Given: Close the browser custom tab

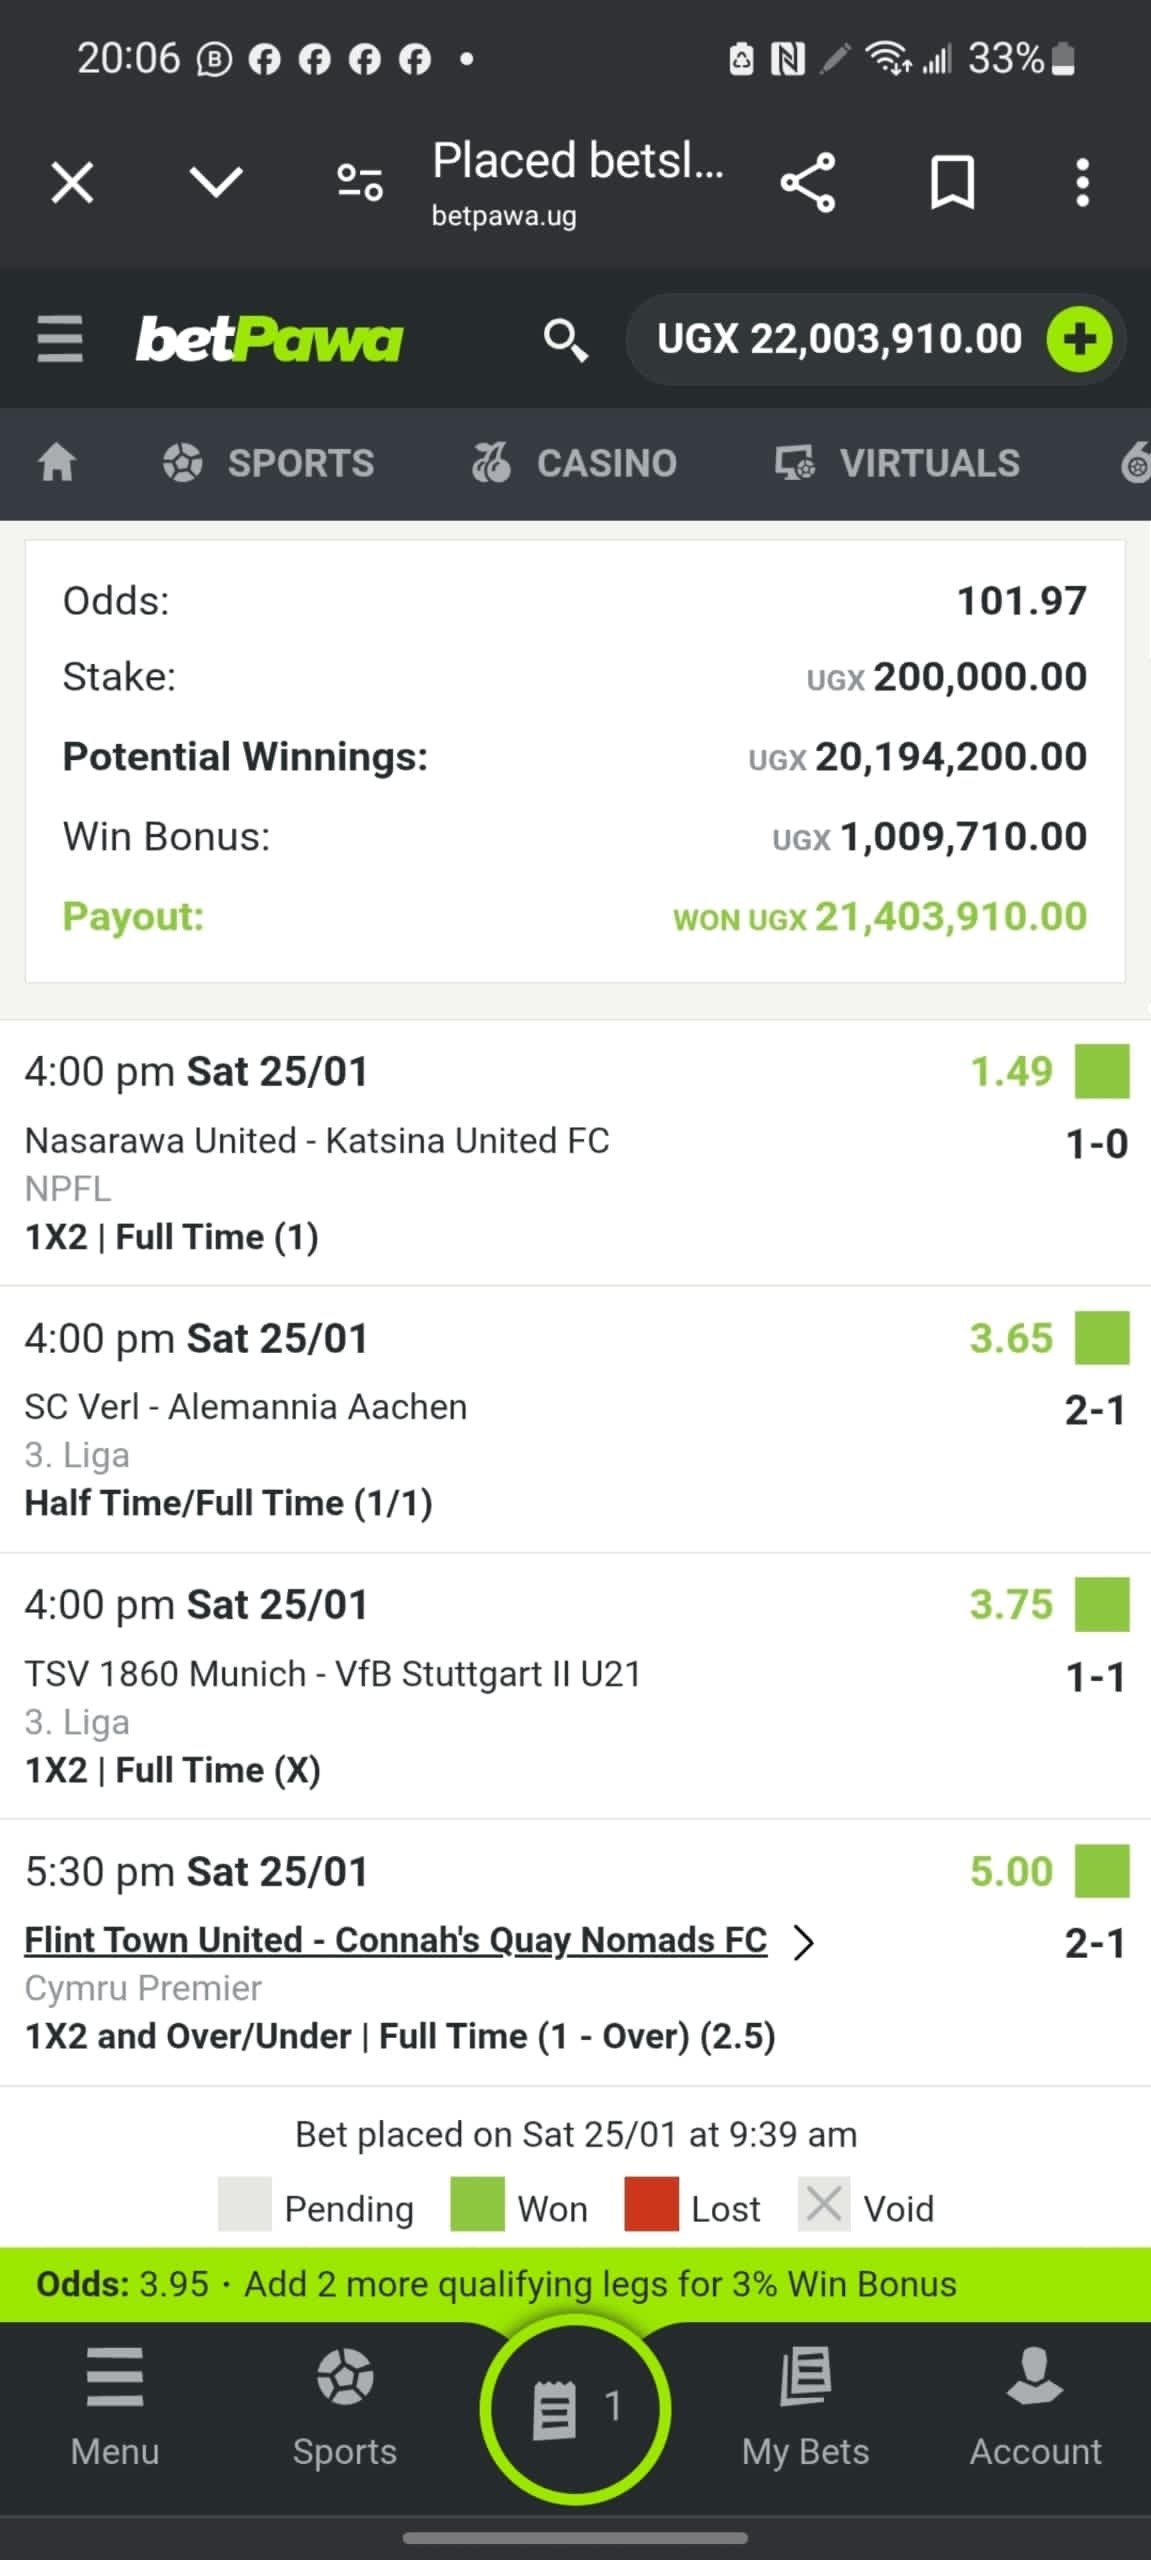Looking at the screenshot, I should (x=72, y=183).
